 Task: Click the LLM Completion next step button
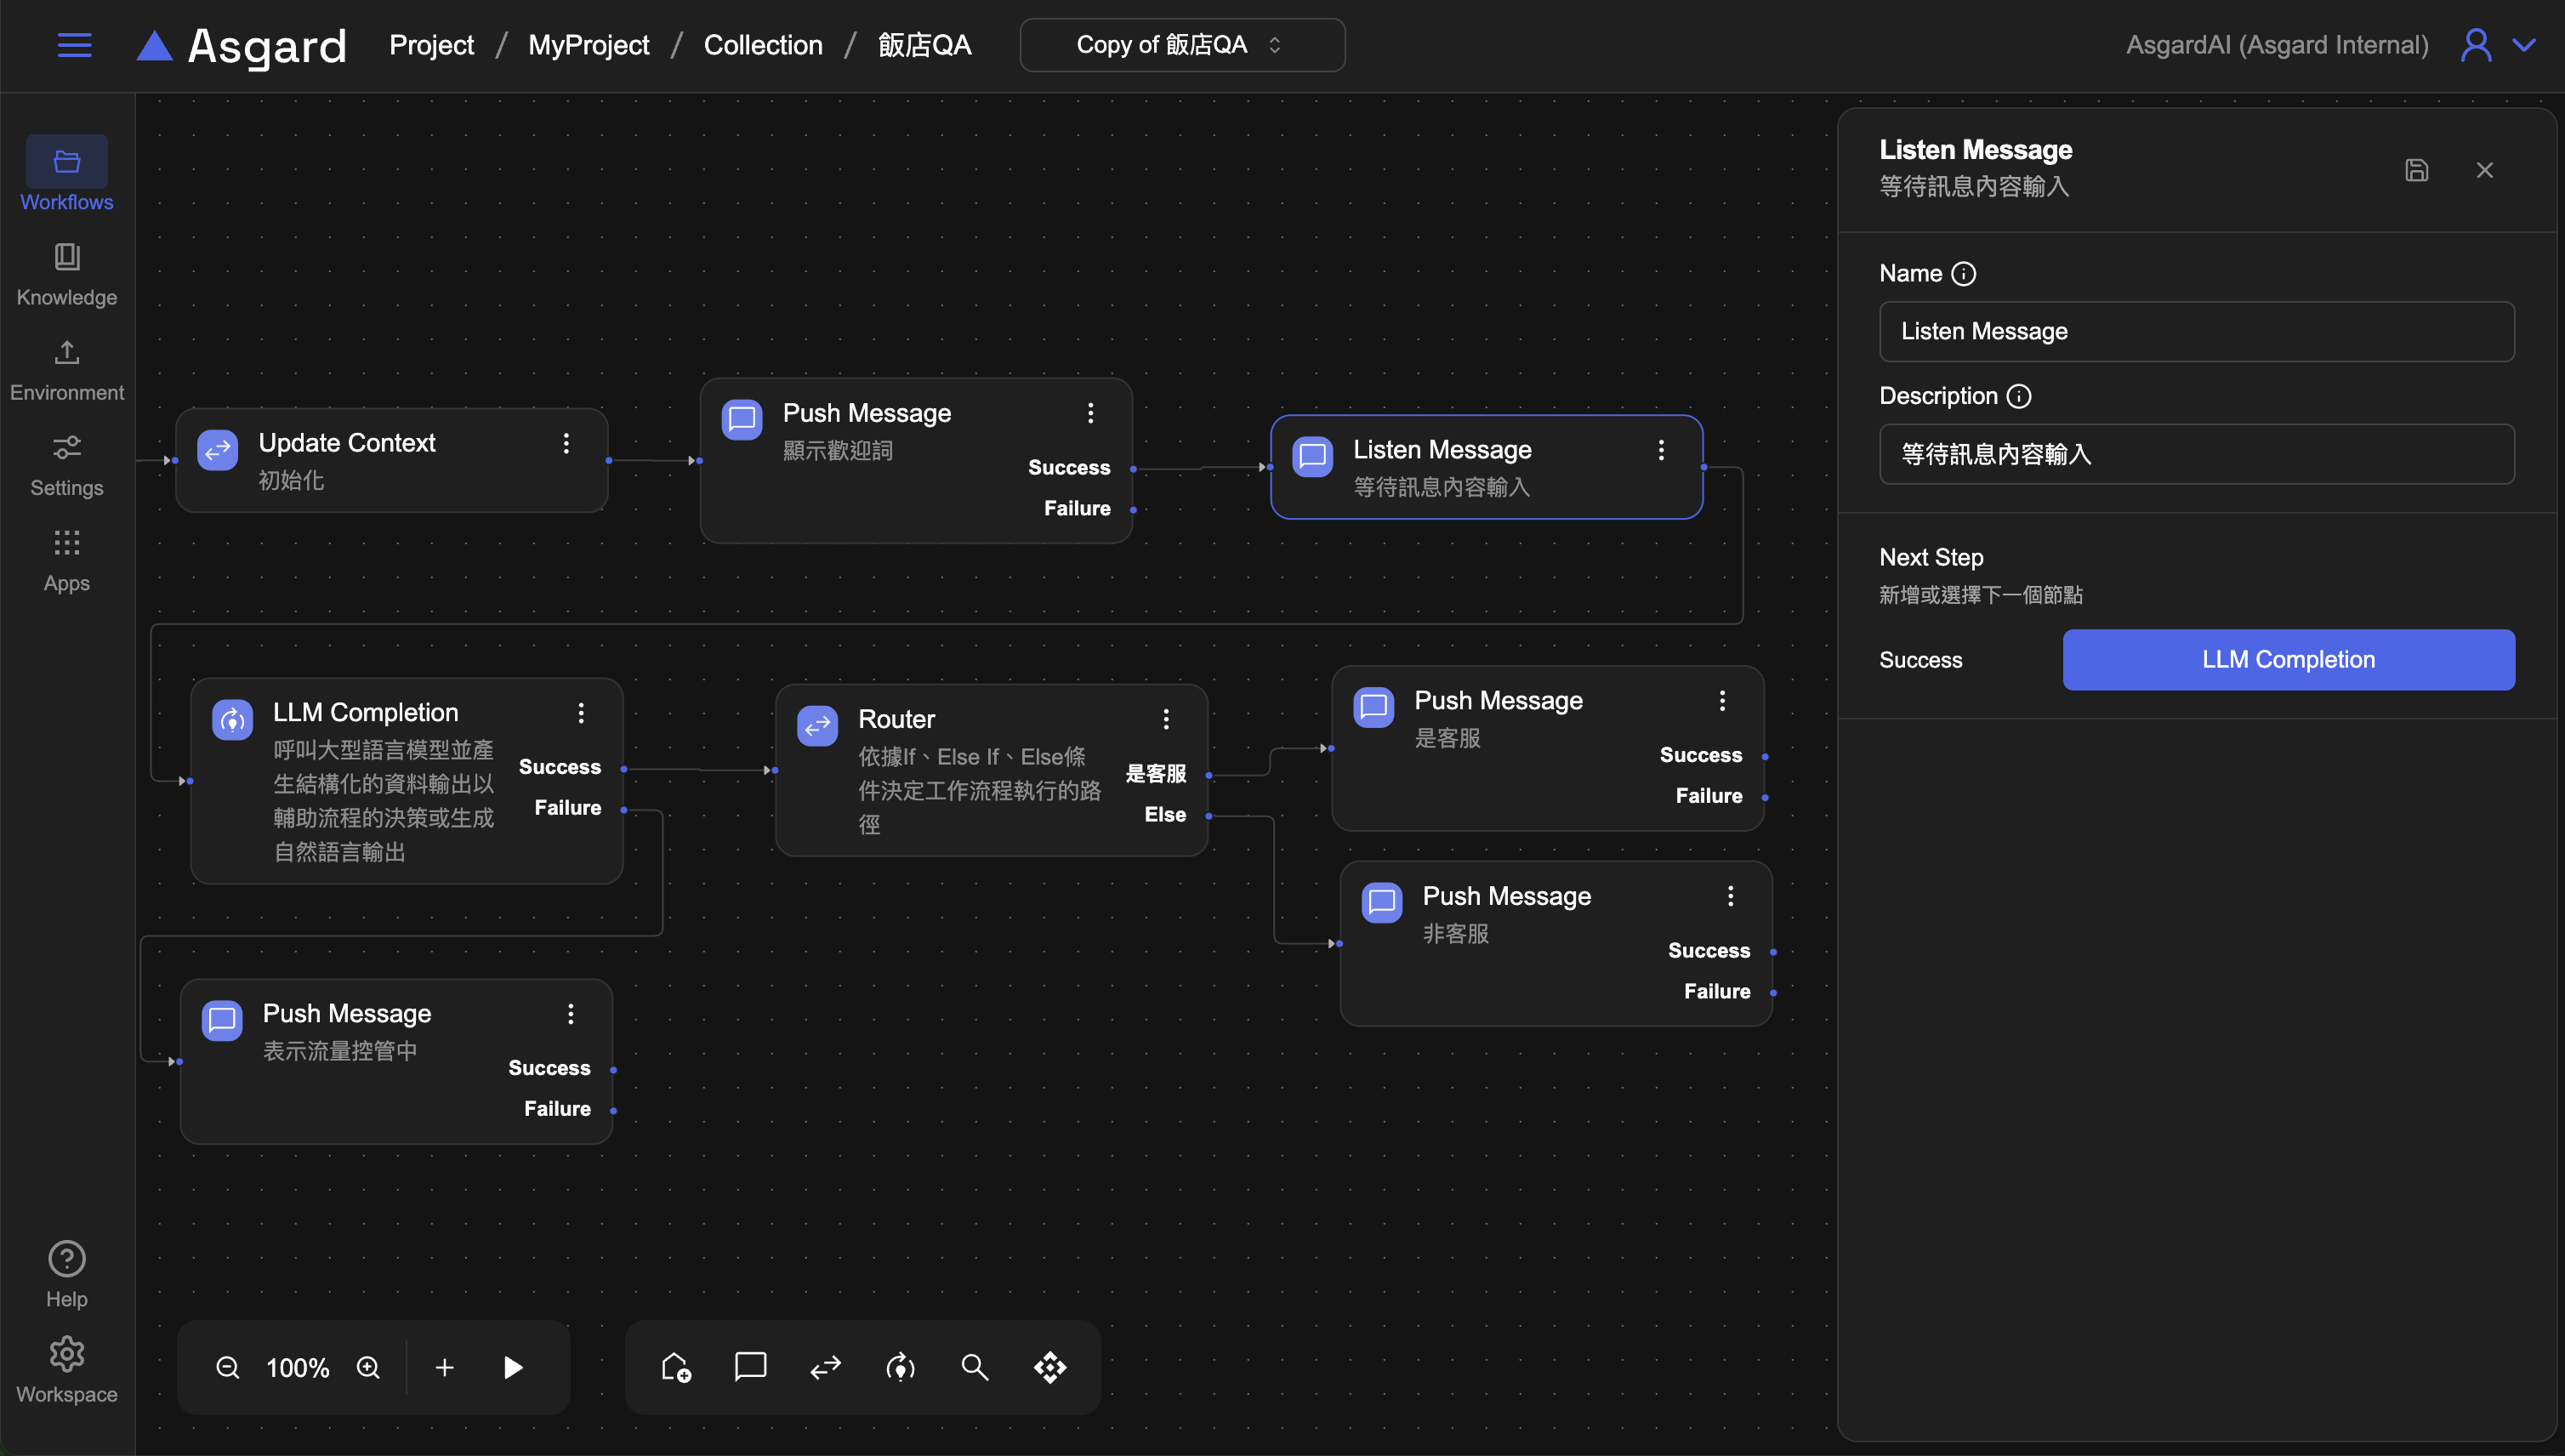tap(2288, 660)
